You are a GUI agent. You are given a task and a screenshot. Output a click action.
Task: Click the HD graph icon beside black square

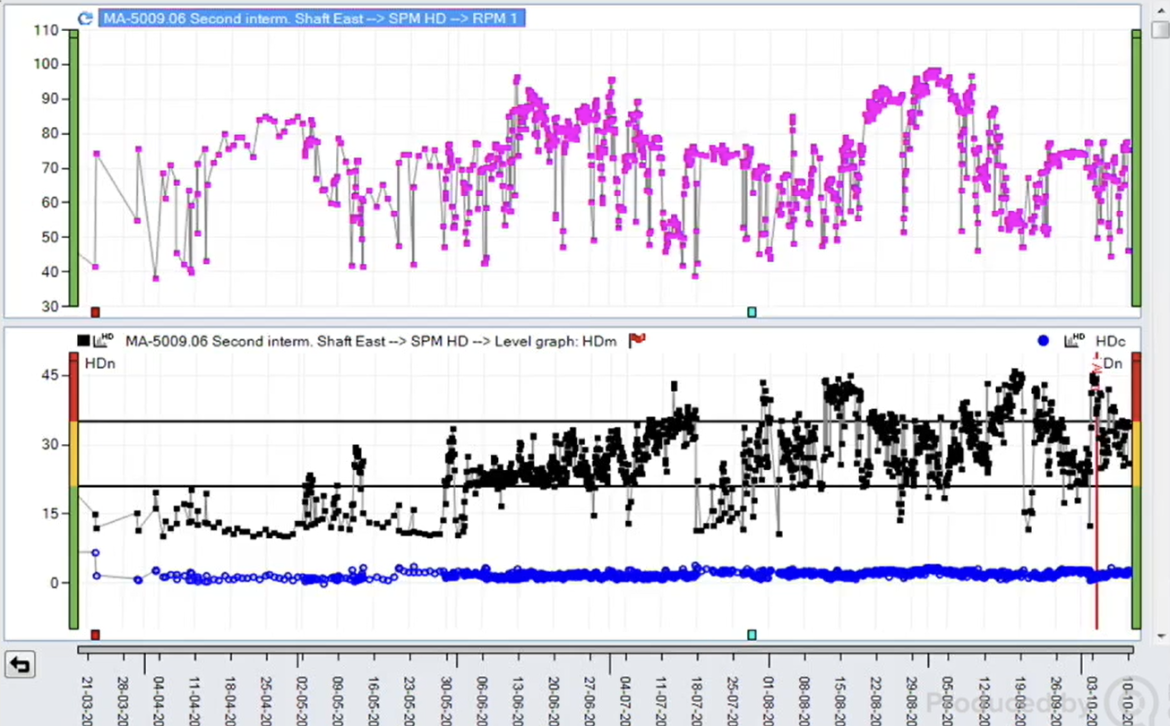click(103, 341)
